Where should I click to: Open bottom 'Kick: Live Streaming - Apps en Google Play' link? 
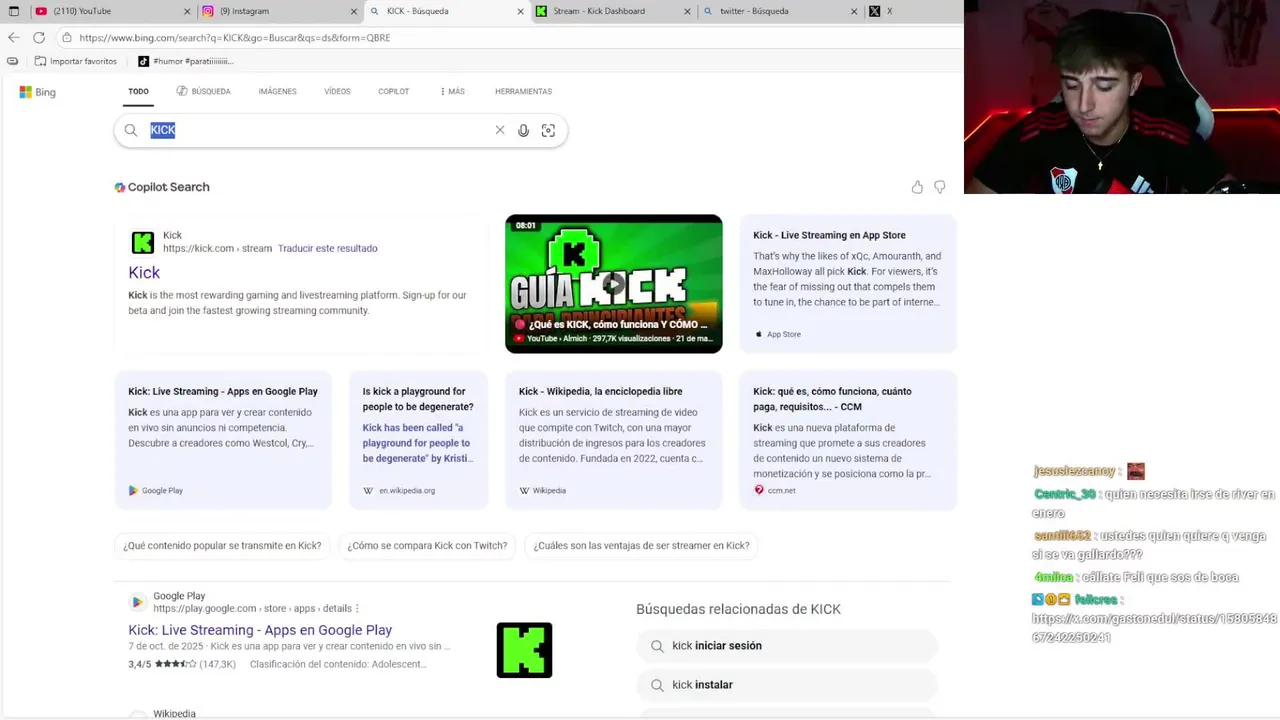pyautogui.click(x=260, y=630)
